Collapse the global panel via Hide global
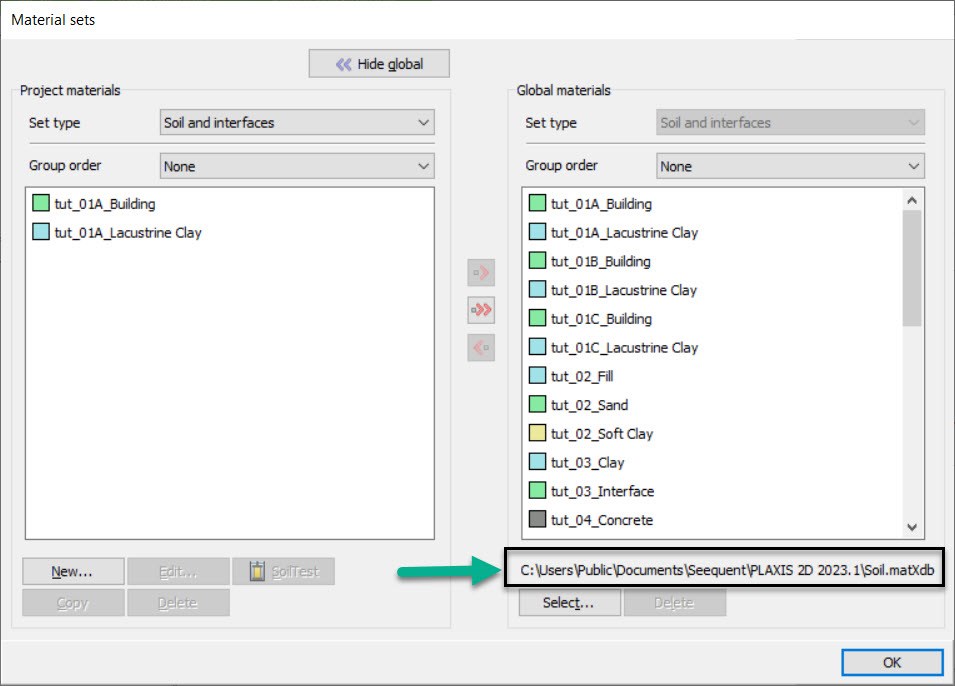Image resolution: width=955 pixels, height=686 pixels. tap(378, 63)
